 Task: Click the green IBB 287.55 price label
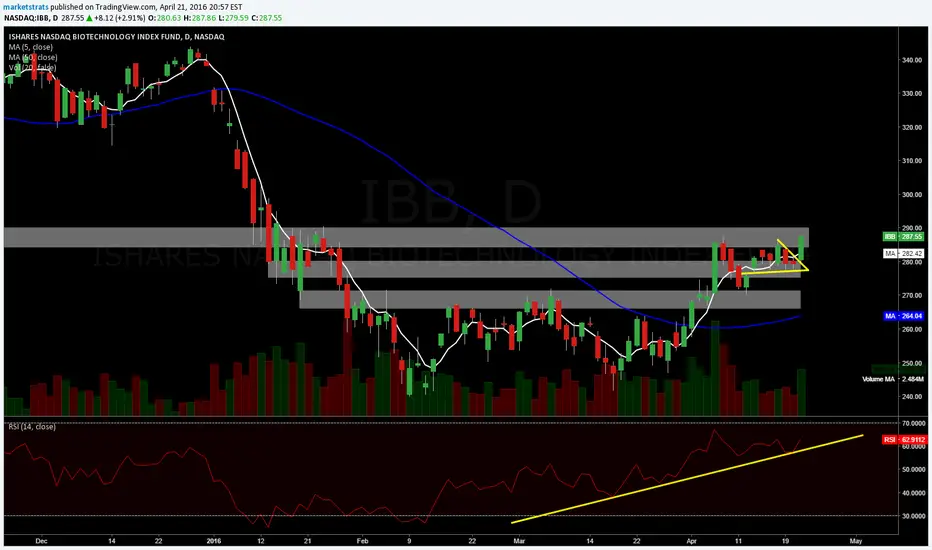(903, 237)
